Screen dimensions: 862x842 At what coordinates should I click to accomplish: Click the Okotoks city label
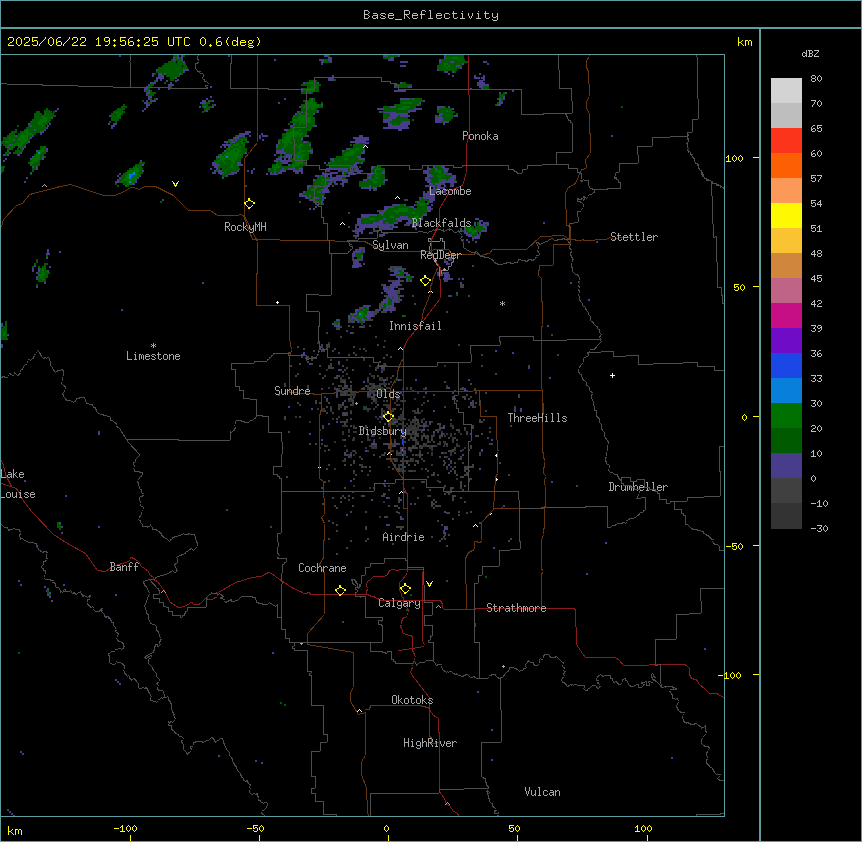412,700
